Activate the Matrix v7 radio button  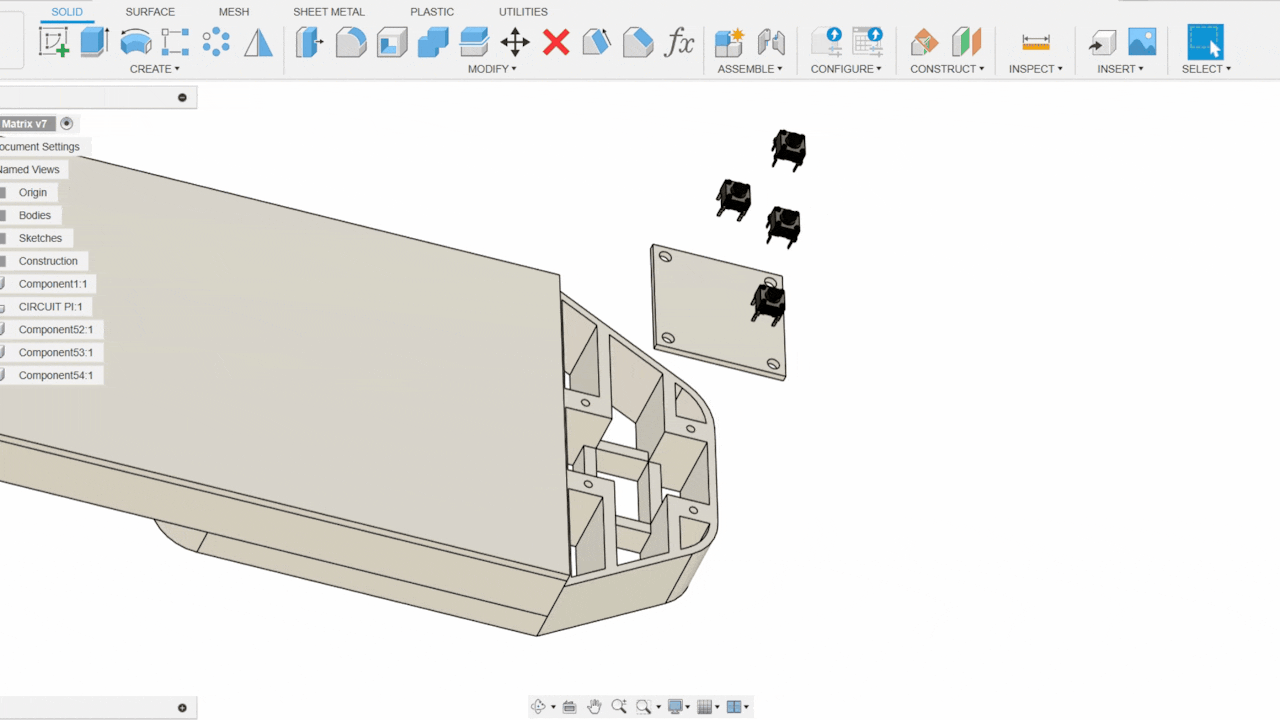pyautogui.click(x=67, y=124)
